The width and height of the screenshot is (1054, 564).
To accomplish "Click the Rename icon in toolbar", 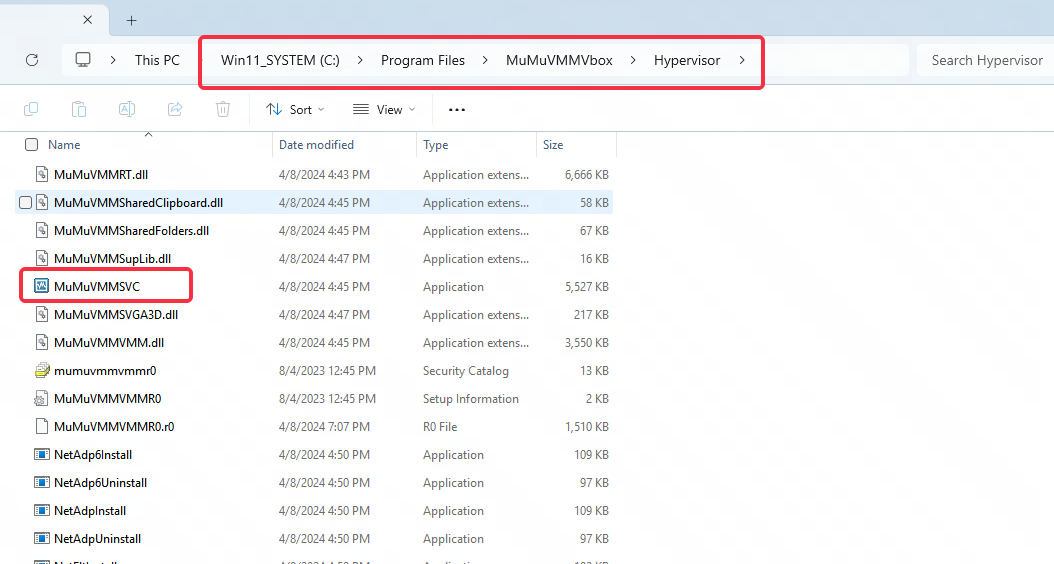I will pos(127,109).
